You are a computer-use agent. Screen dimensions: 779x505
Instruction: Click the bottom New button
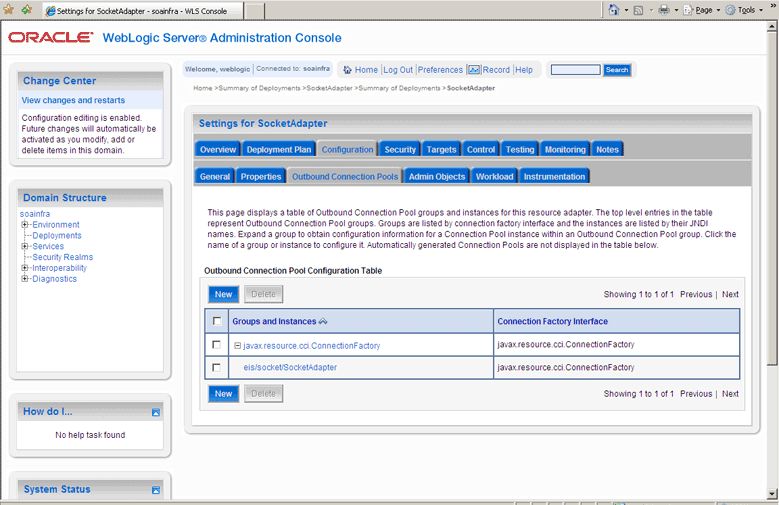pos(224,394)
